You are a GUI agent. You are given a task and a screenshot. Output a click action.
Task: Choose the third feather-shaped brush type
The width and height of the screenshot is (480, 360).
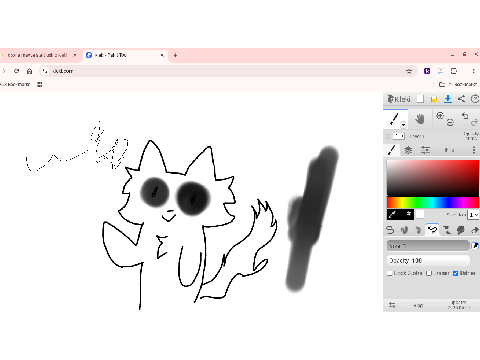(x=418, y=230)
